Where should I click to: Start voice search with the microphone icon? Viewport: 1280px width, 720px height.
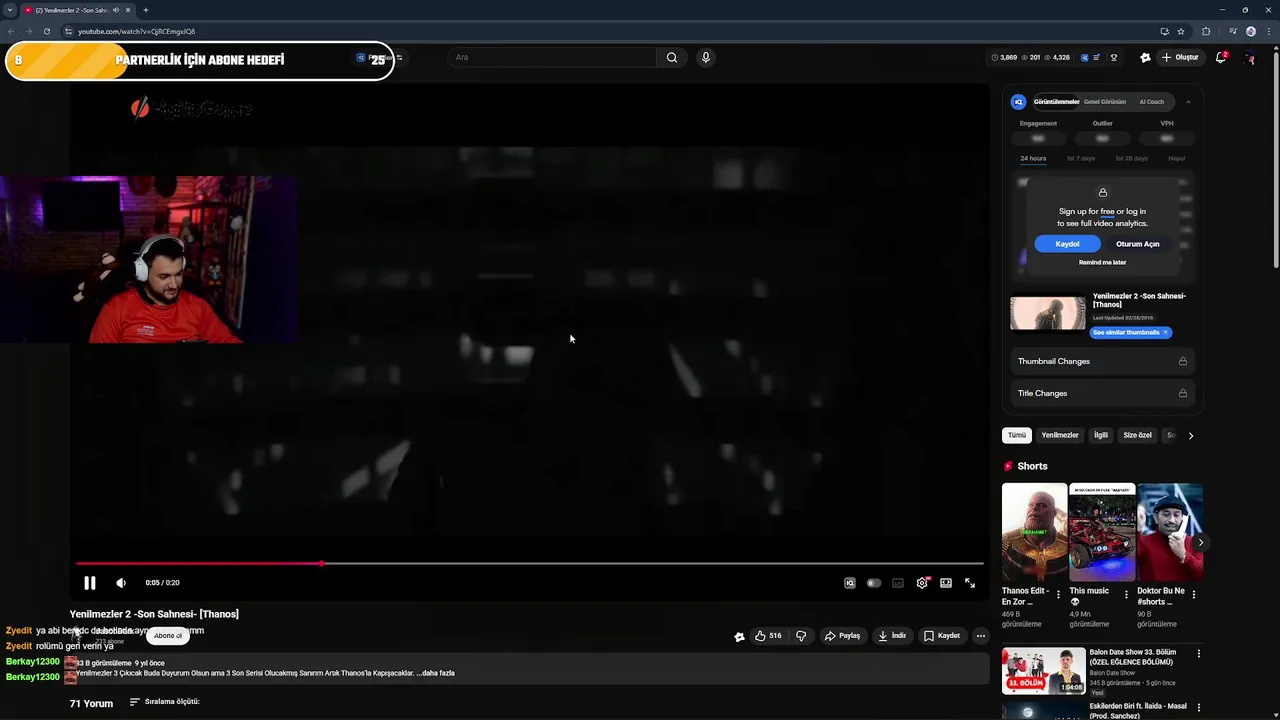(x=705, y=57)
